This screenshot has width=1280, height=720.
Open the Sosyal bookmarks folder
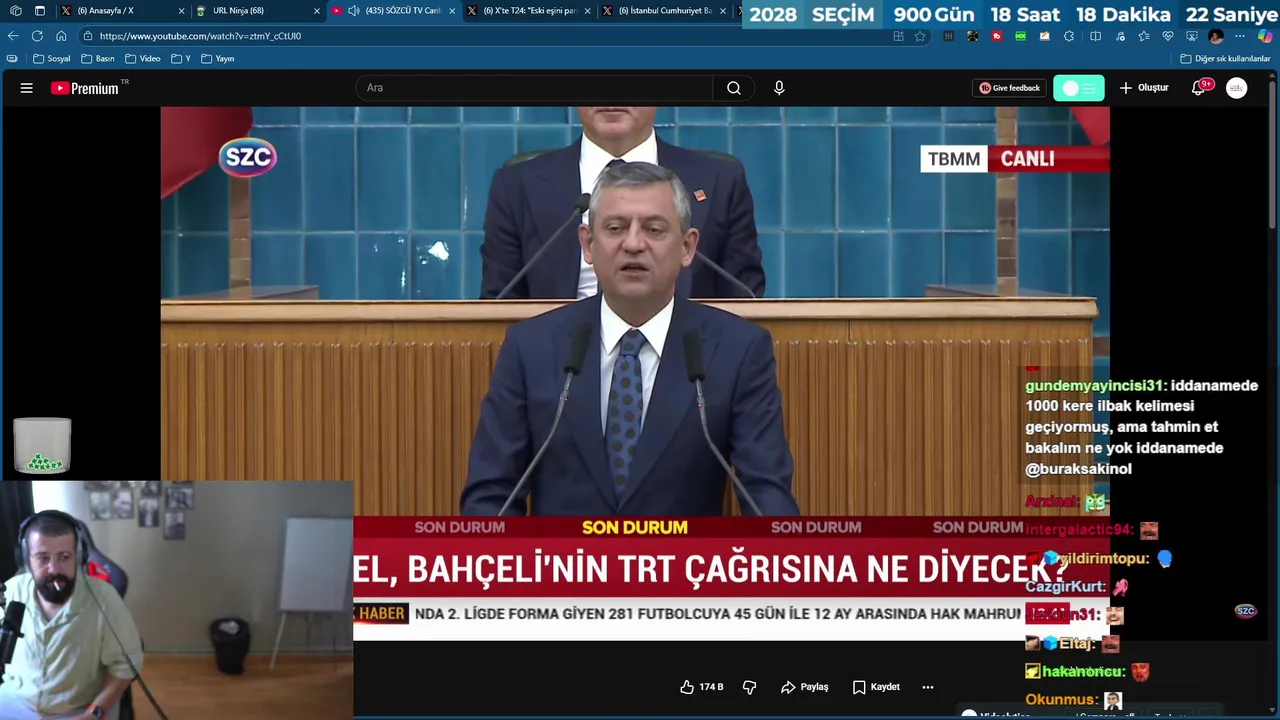tap(52, 59)
